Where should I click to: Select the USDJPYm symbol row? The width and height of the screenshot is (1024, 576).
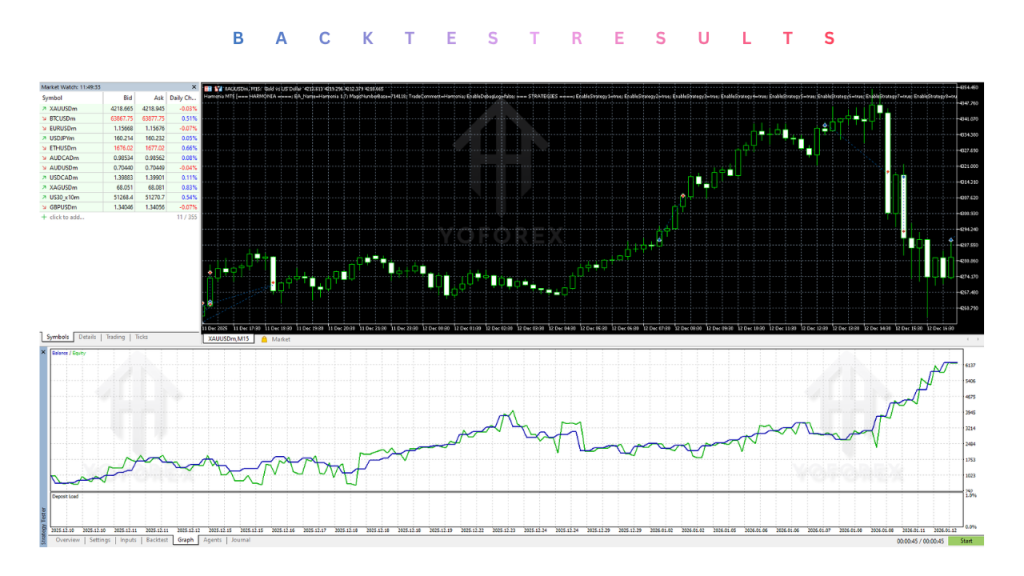120,138
